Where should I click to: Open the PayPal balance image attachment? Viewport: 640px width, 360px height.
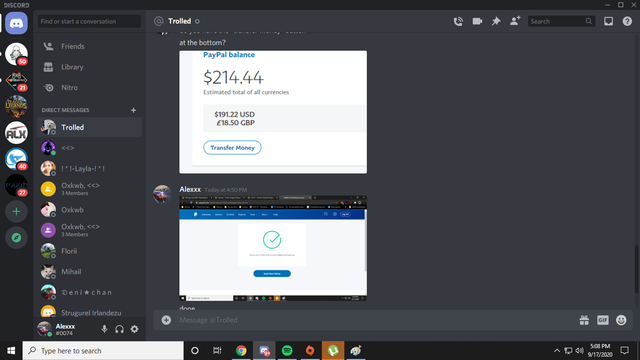point(273,112)
